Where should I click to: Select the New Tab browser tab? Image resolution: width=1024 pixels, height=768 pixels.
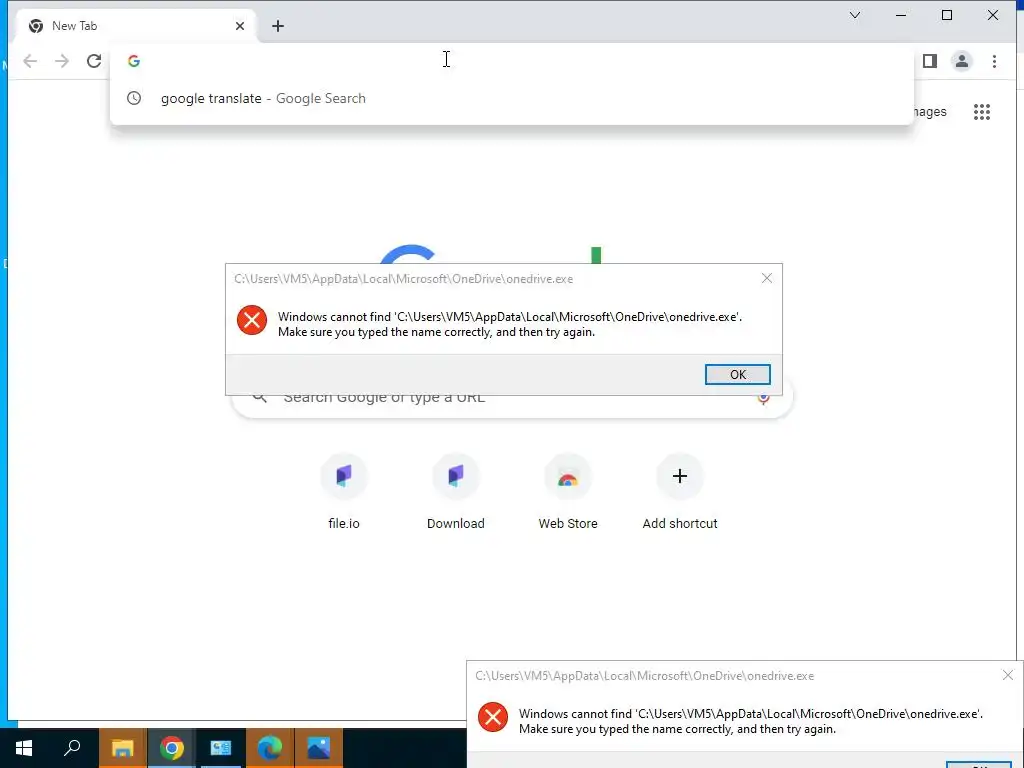pyautogui.click(x=137, y=26)
